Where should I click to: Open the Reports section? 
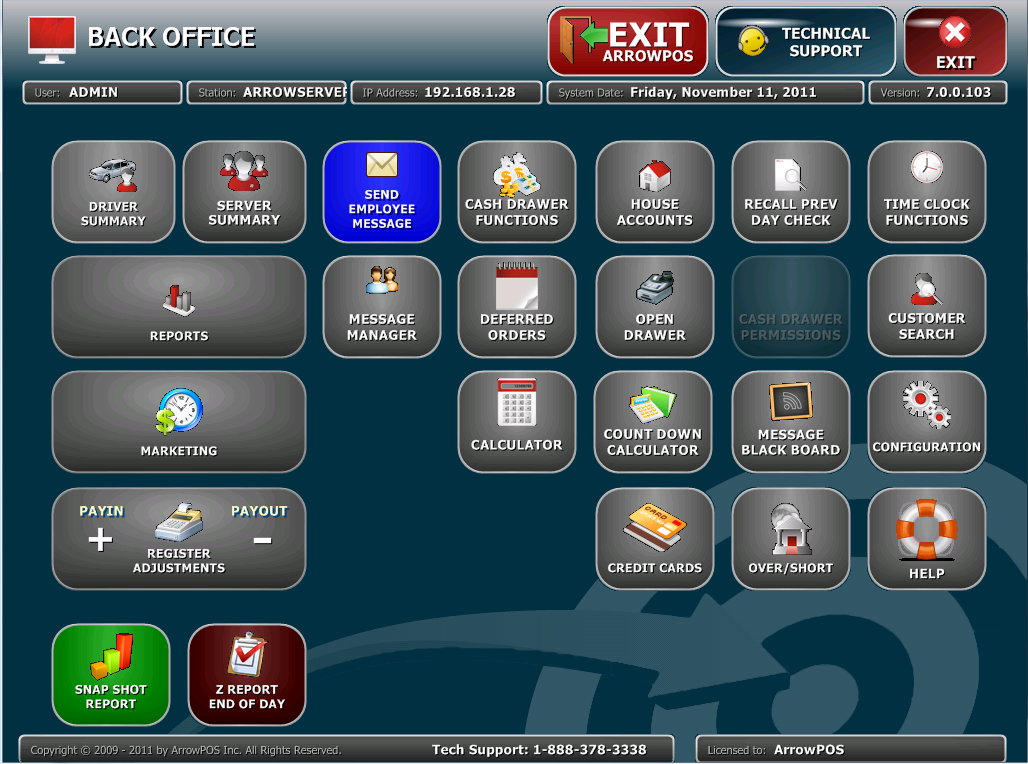point(178,306)
